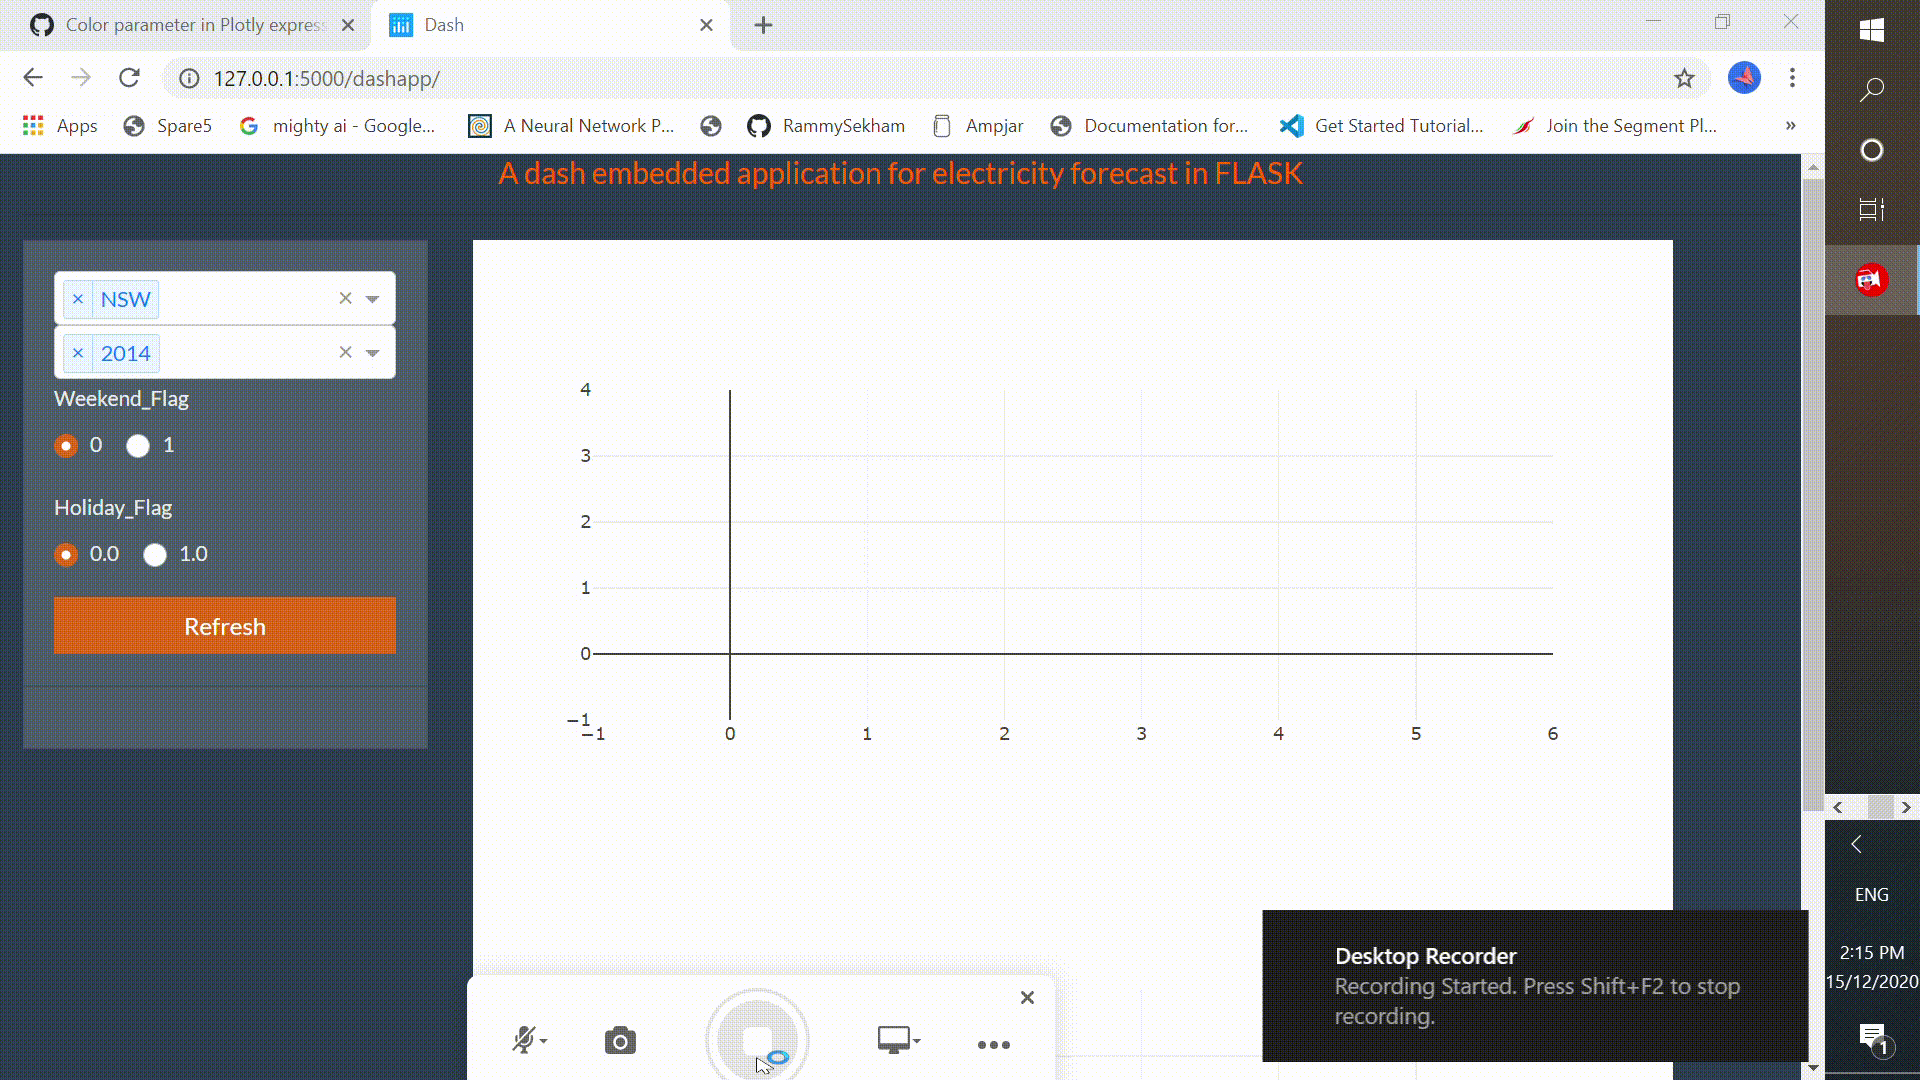Open the 2014 year dropdown
Image resolution: width=1920 pixels, height=1080 pixels.
(x=373, y=352)
